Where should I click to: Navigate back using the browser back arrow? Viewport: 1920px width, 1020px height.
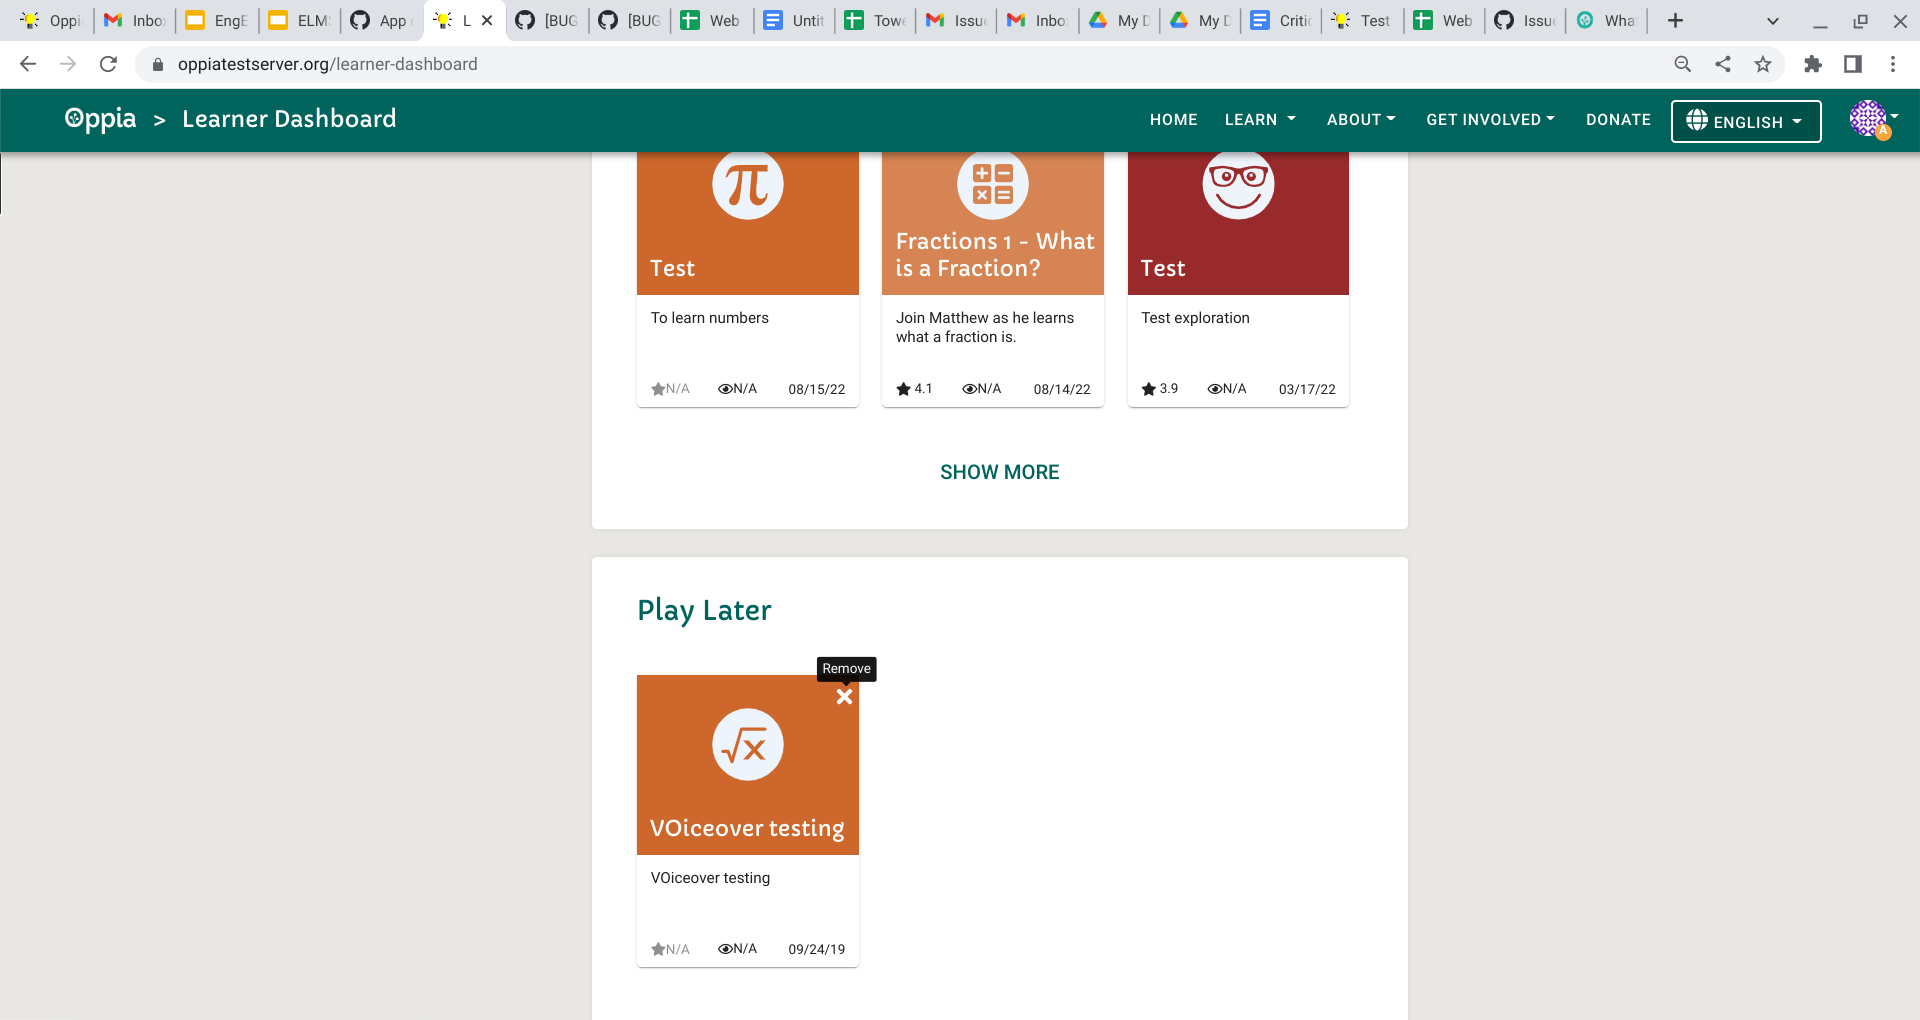point(27,63)
